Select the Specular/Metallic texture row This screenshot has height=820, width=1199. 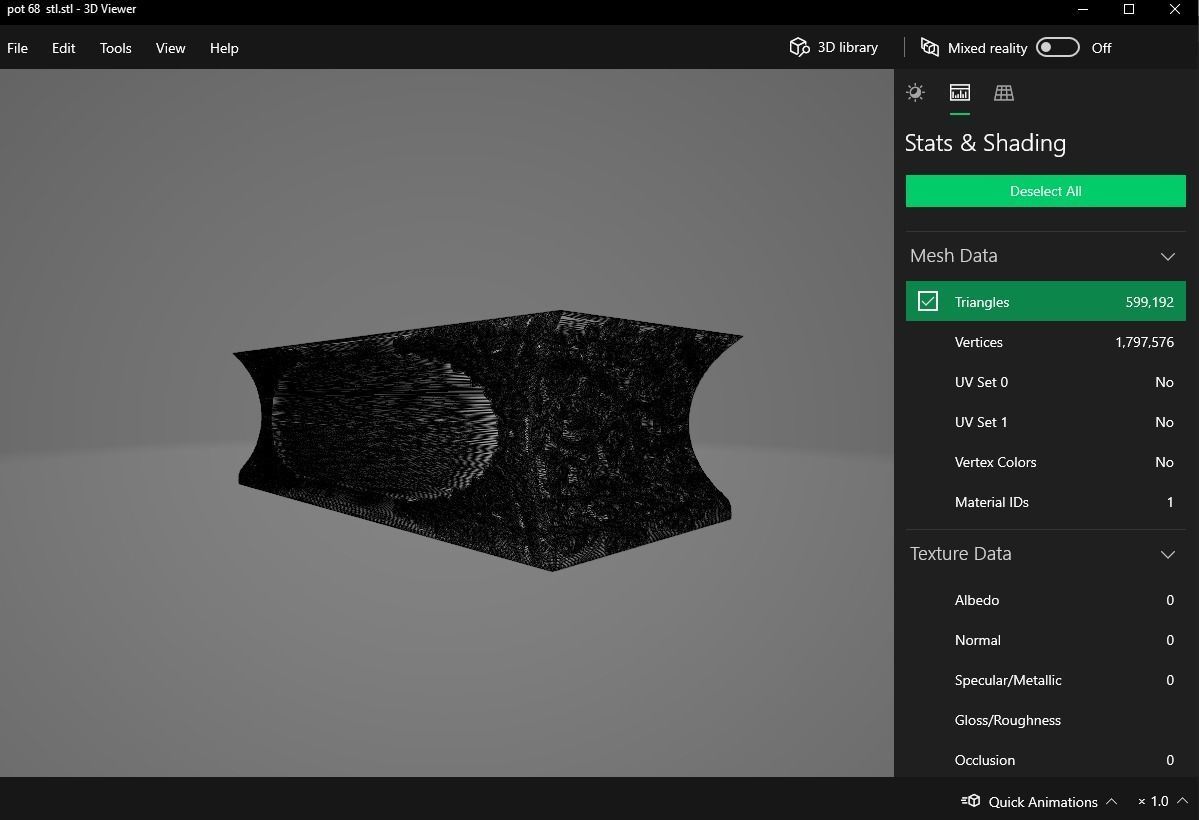click(x=1045, y=680)
